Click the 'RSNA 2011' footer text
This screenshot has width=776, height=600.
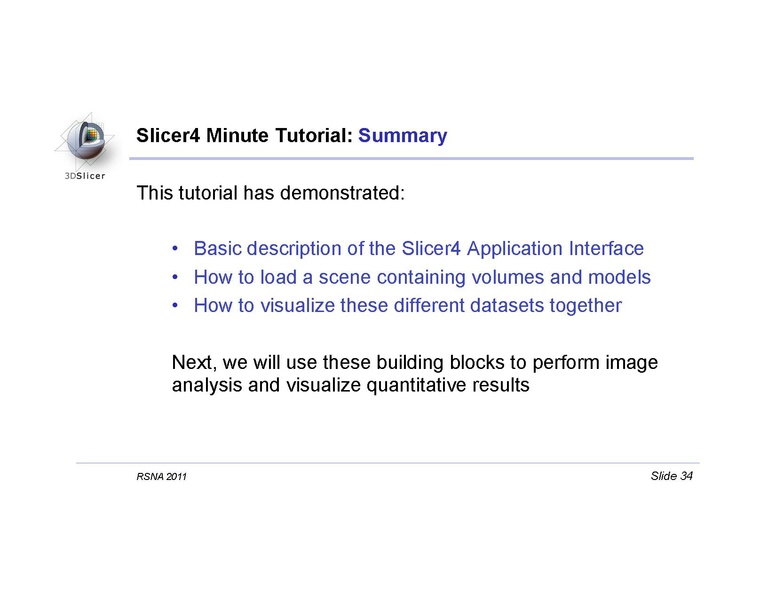point(161,477)
